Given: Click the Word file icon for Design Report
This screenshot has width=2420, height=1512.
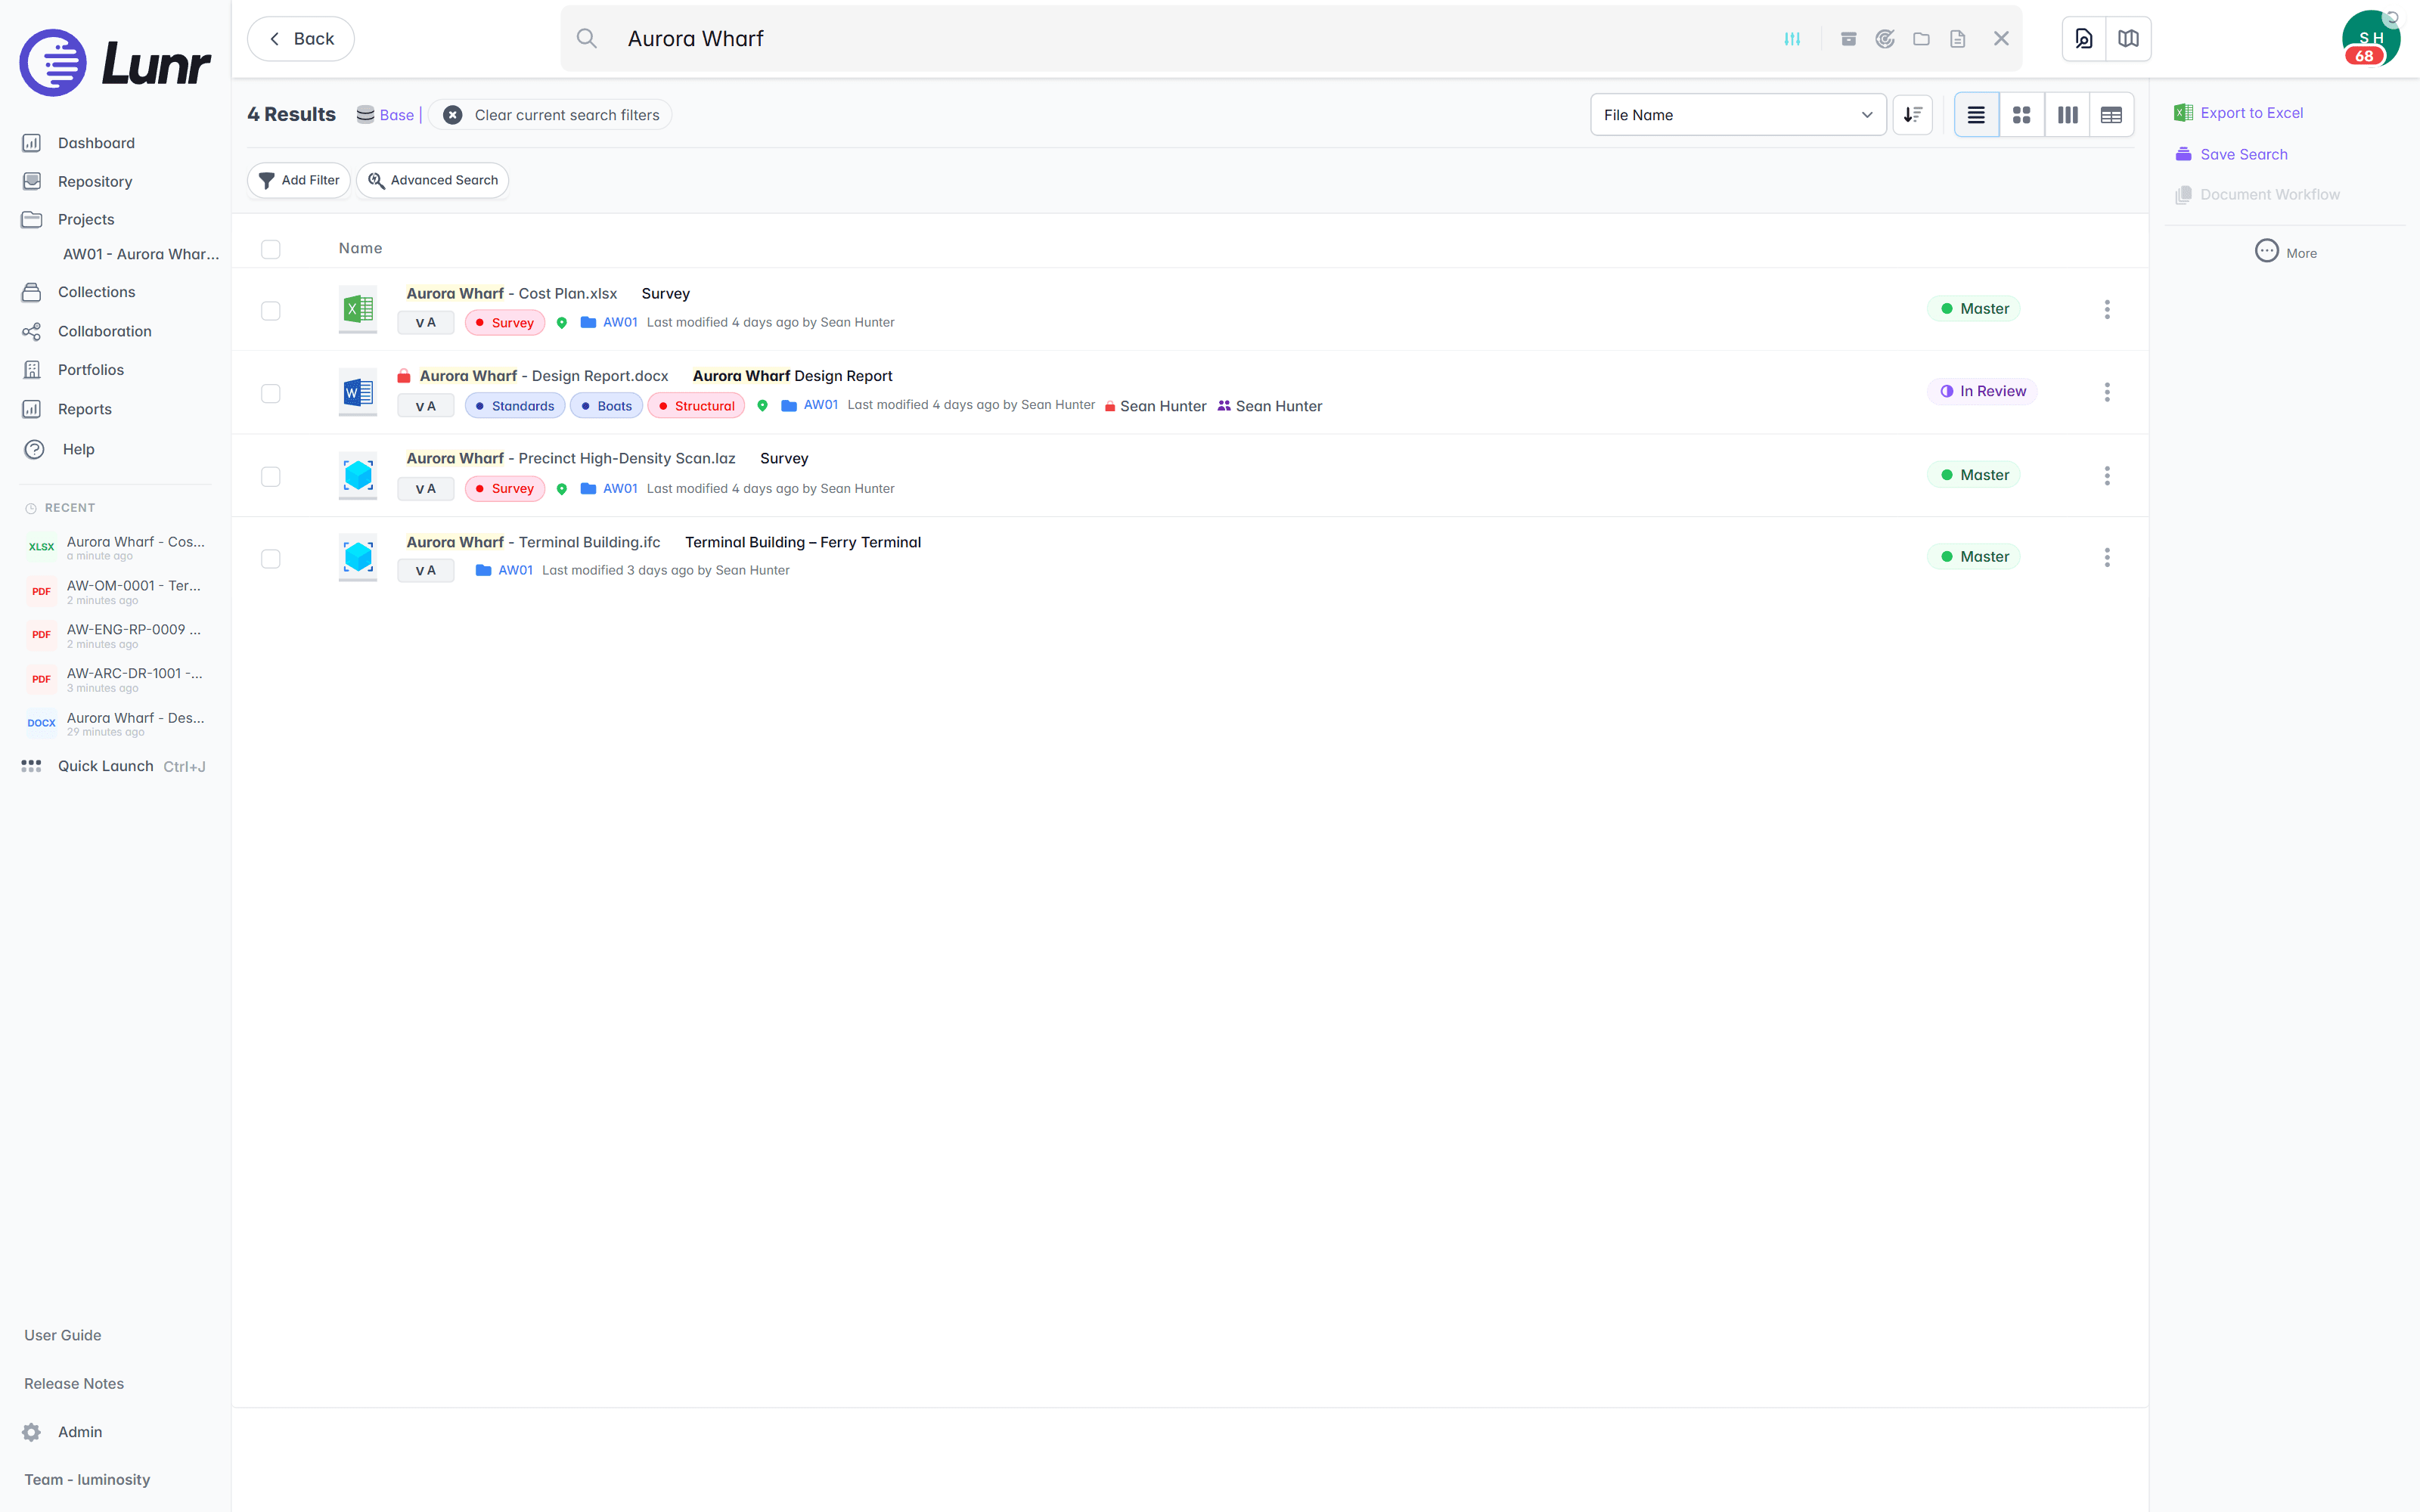Looking at the screenshot, I should pos(358,392).
